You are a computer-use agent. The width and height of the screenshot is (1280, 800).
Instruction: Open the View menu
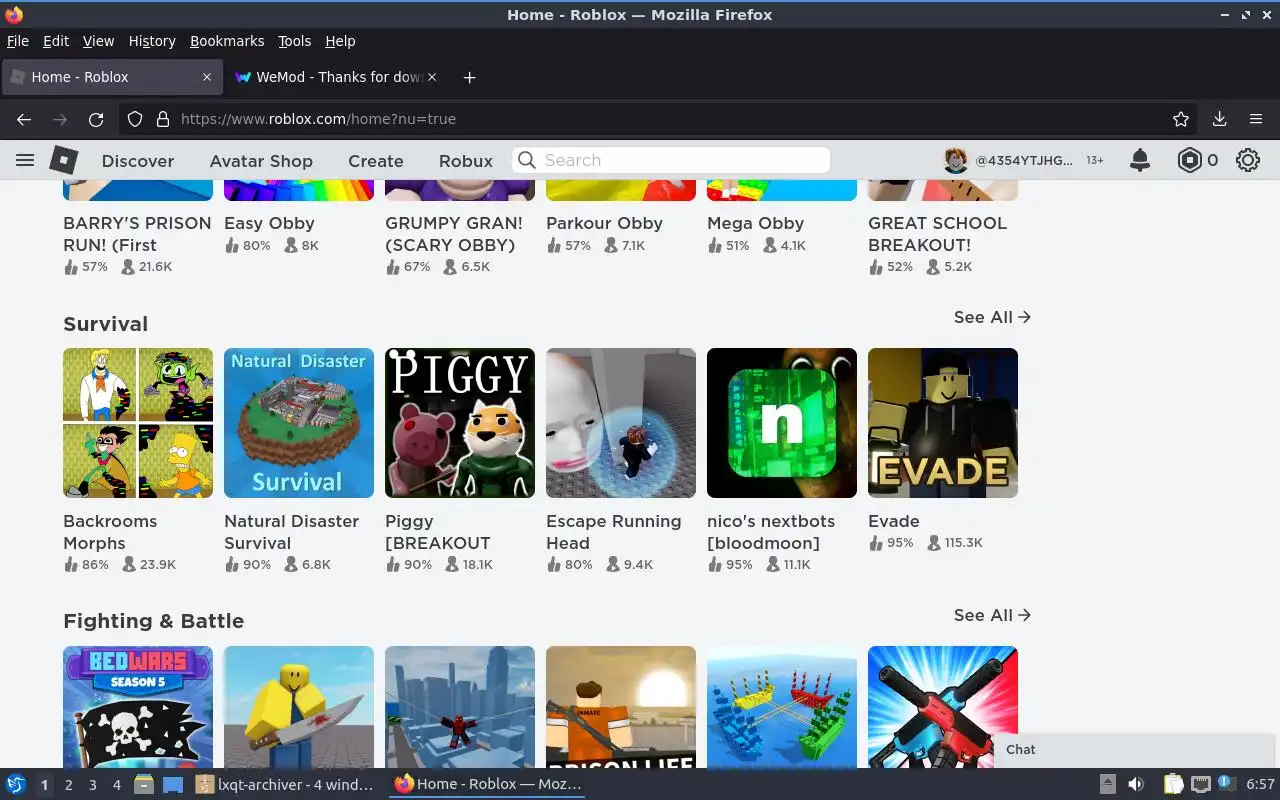tap(98, 41)
